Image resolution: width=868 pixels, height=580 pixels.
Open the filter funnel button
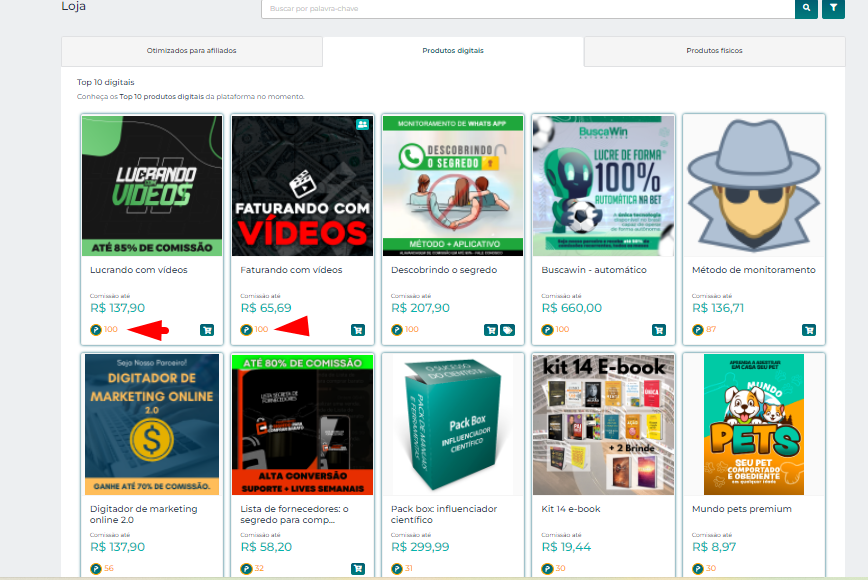833,8
